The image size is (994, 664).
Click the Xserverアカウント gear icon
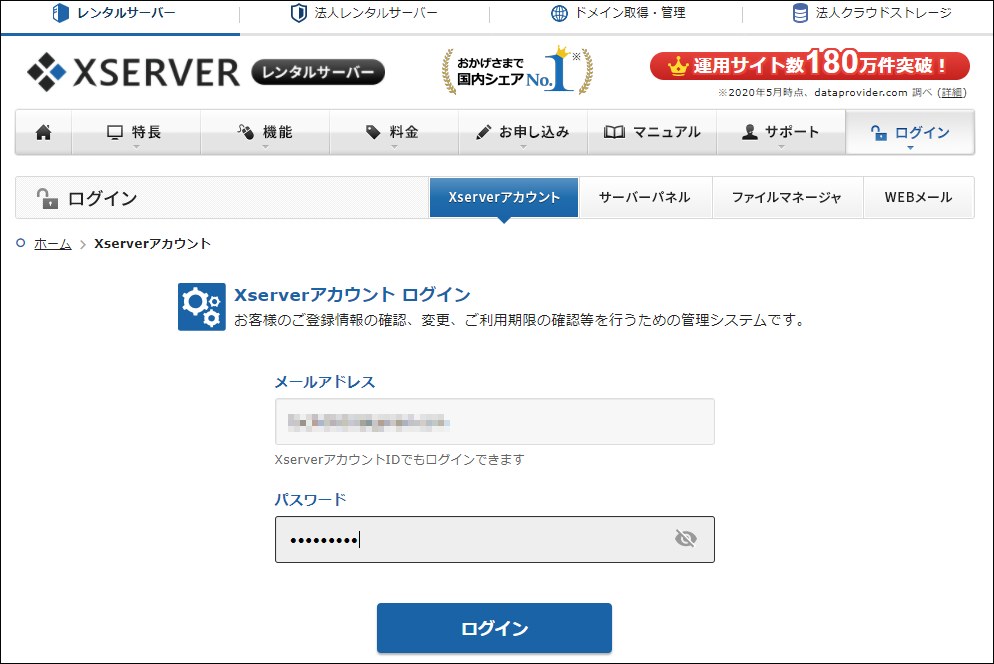(x=202, y=307)
